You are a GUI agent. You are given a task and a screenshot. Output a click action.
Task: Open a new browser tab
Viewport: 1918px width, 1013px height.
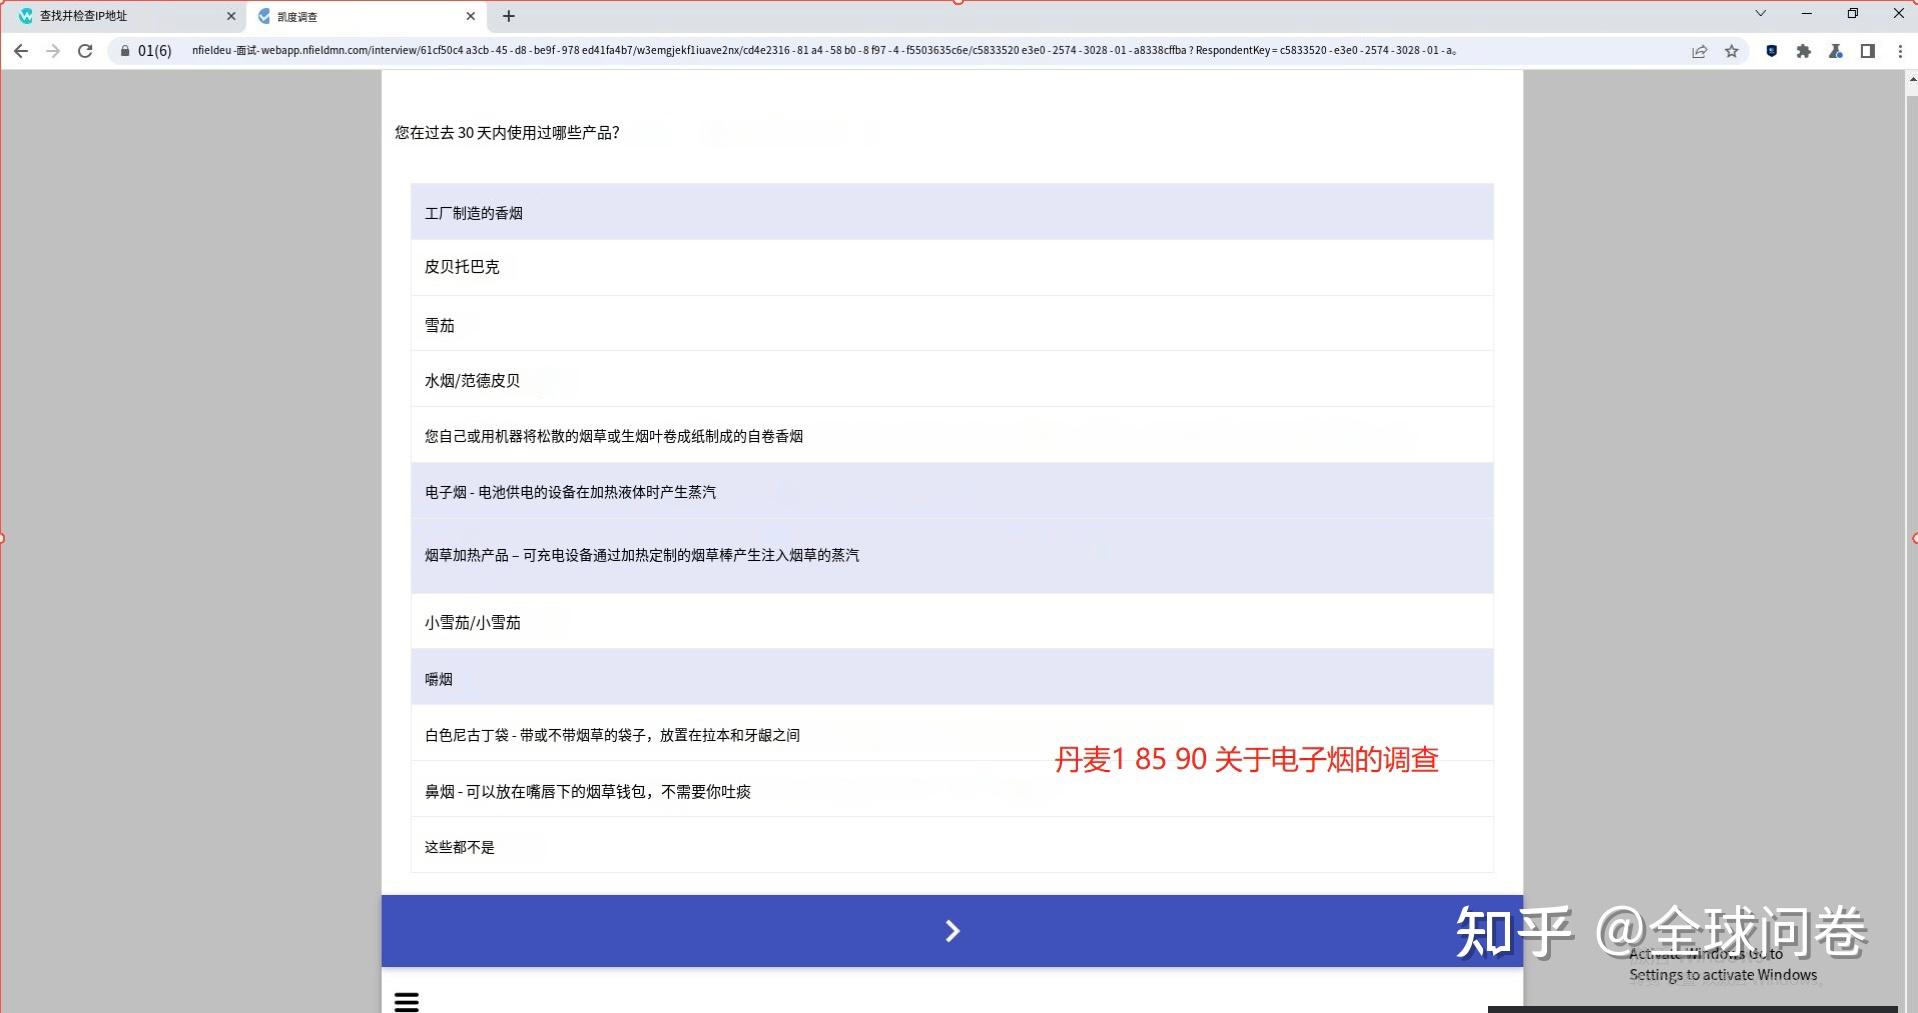508,16
